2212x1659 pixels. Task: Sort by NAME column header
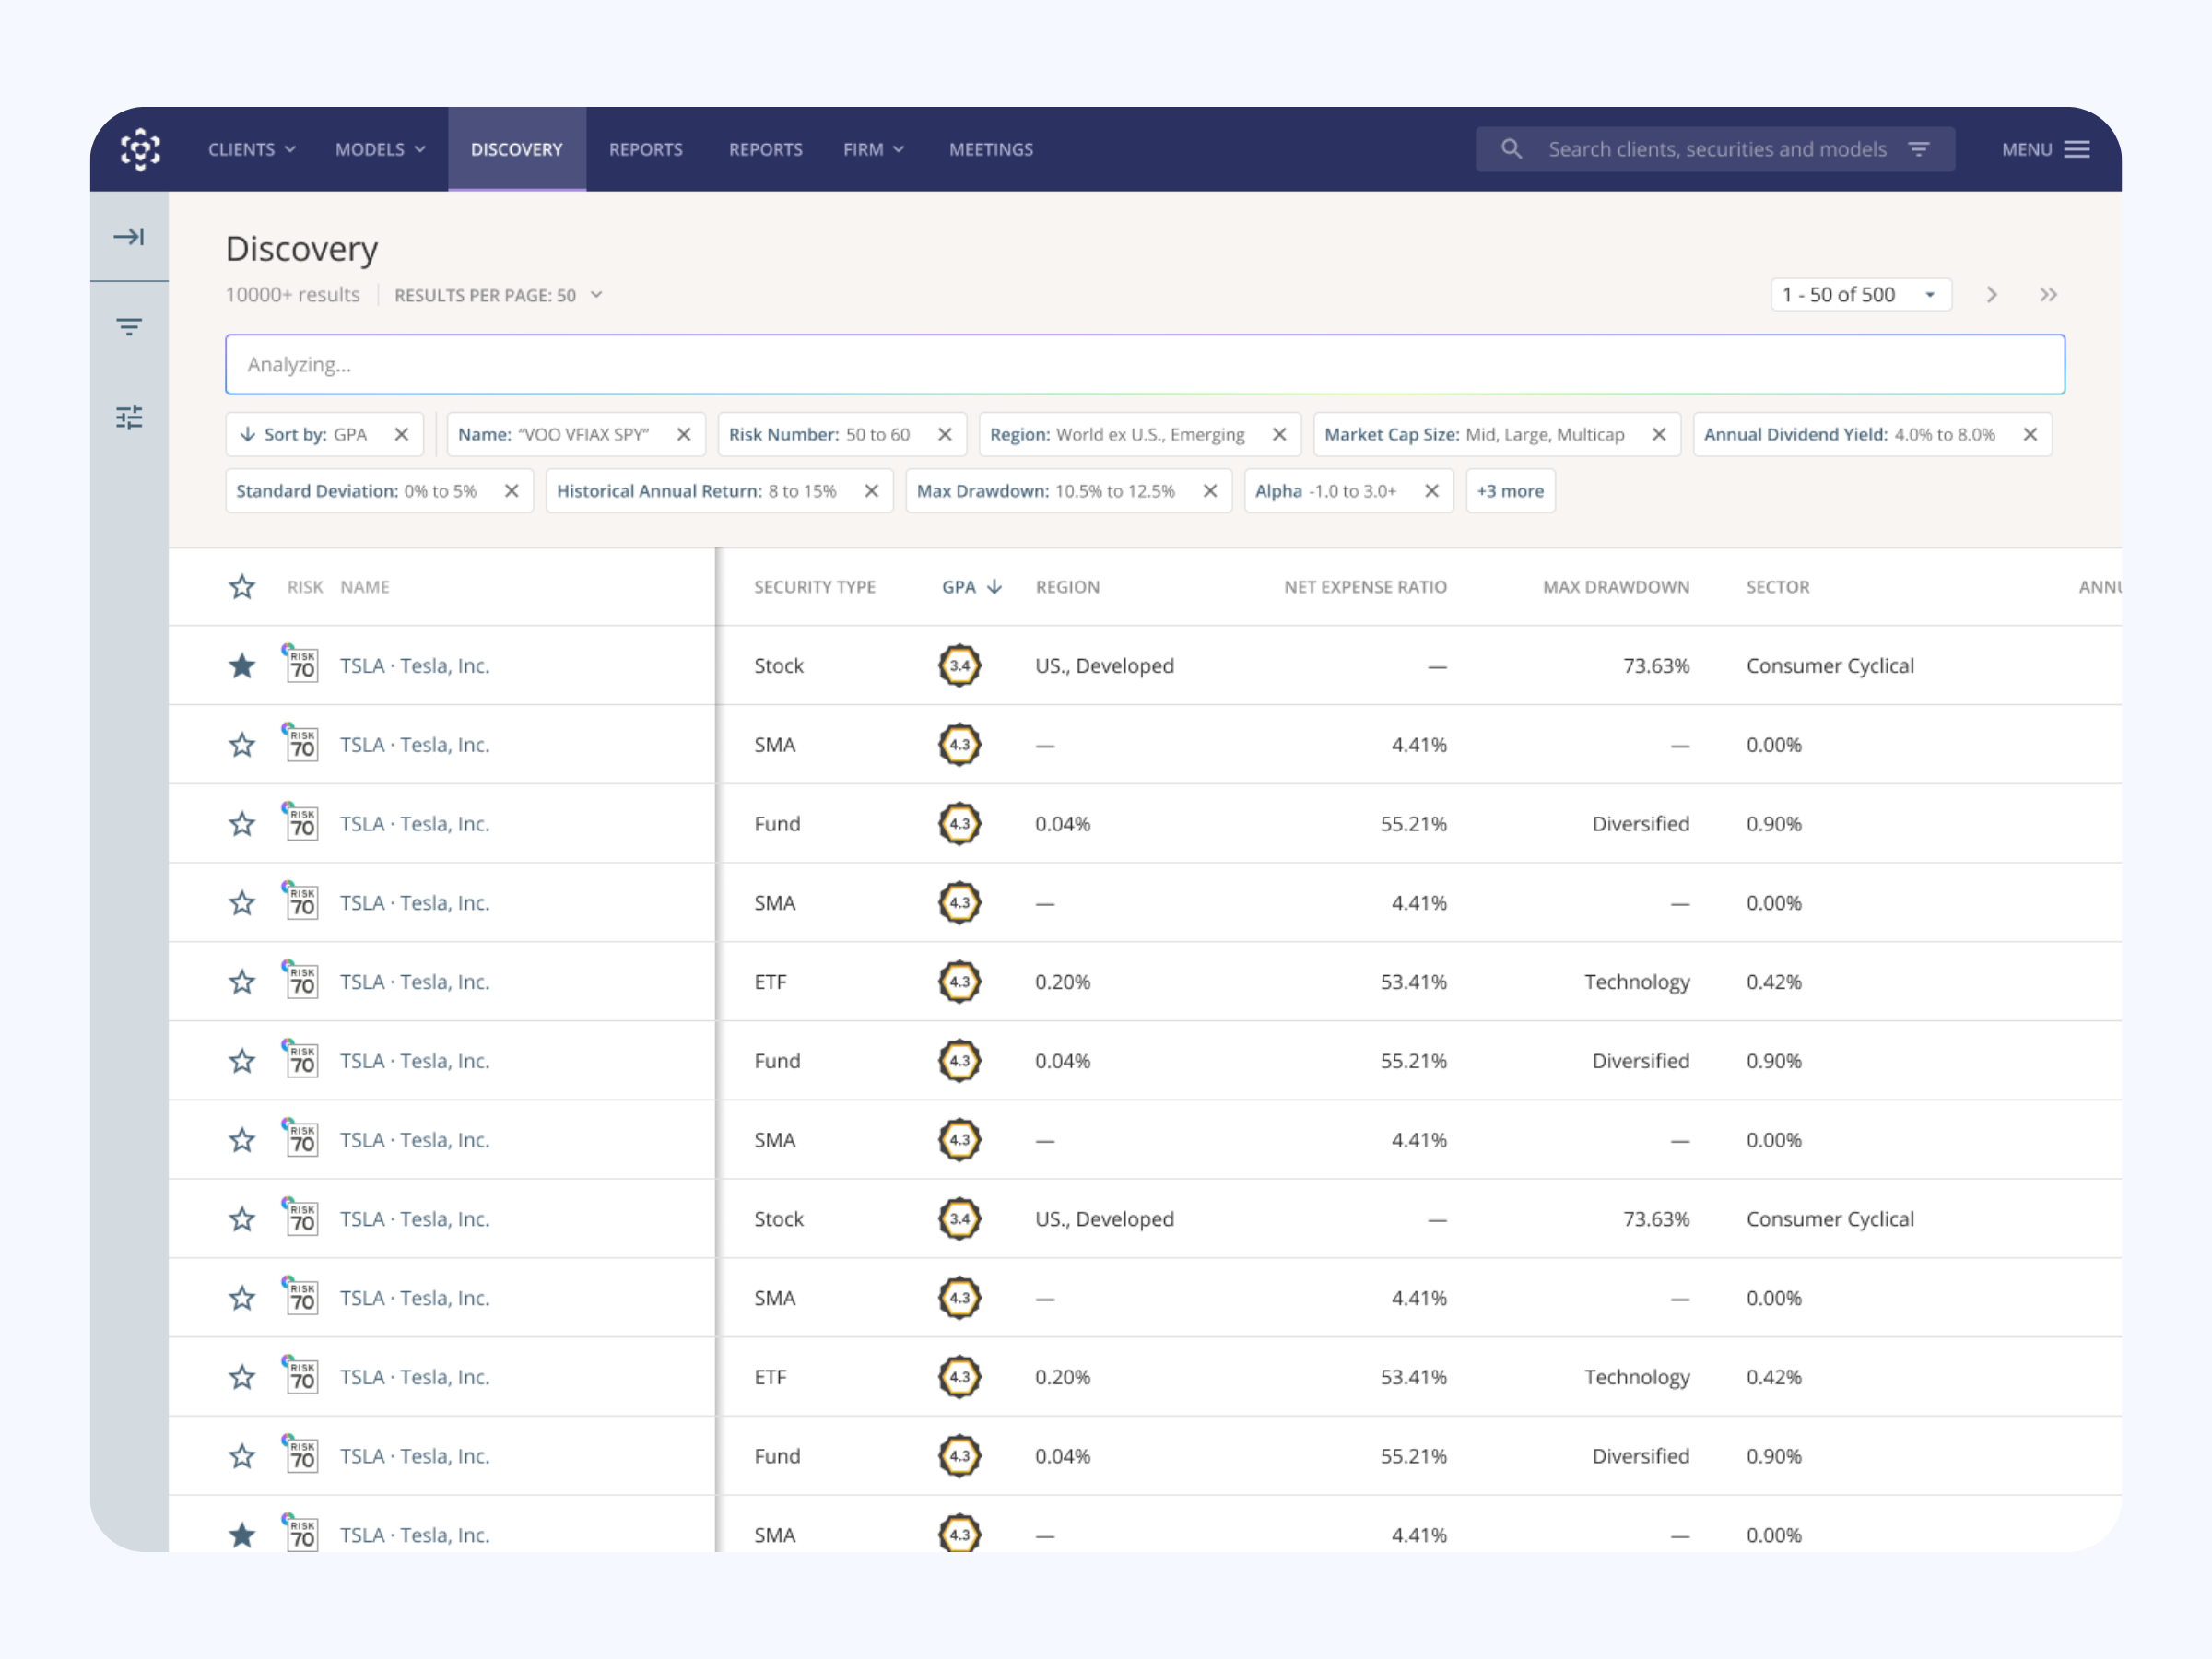point(365,587)
